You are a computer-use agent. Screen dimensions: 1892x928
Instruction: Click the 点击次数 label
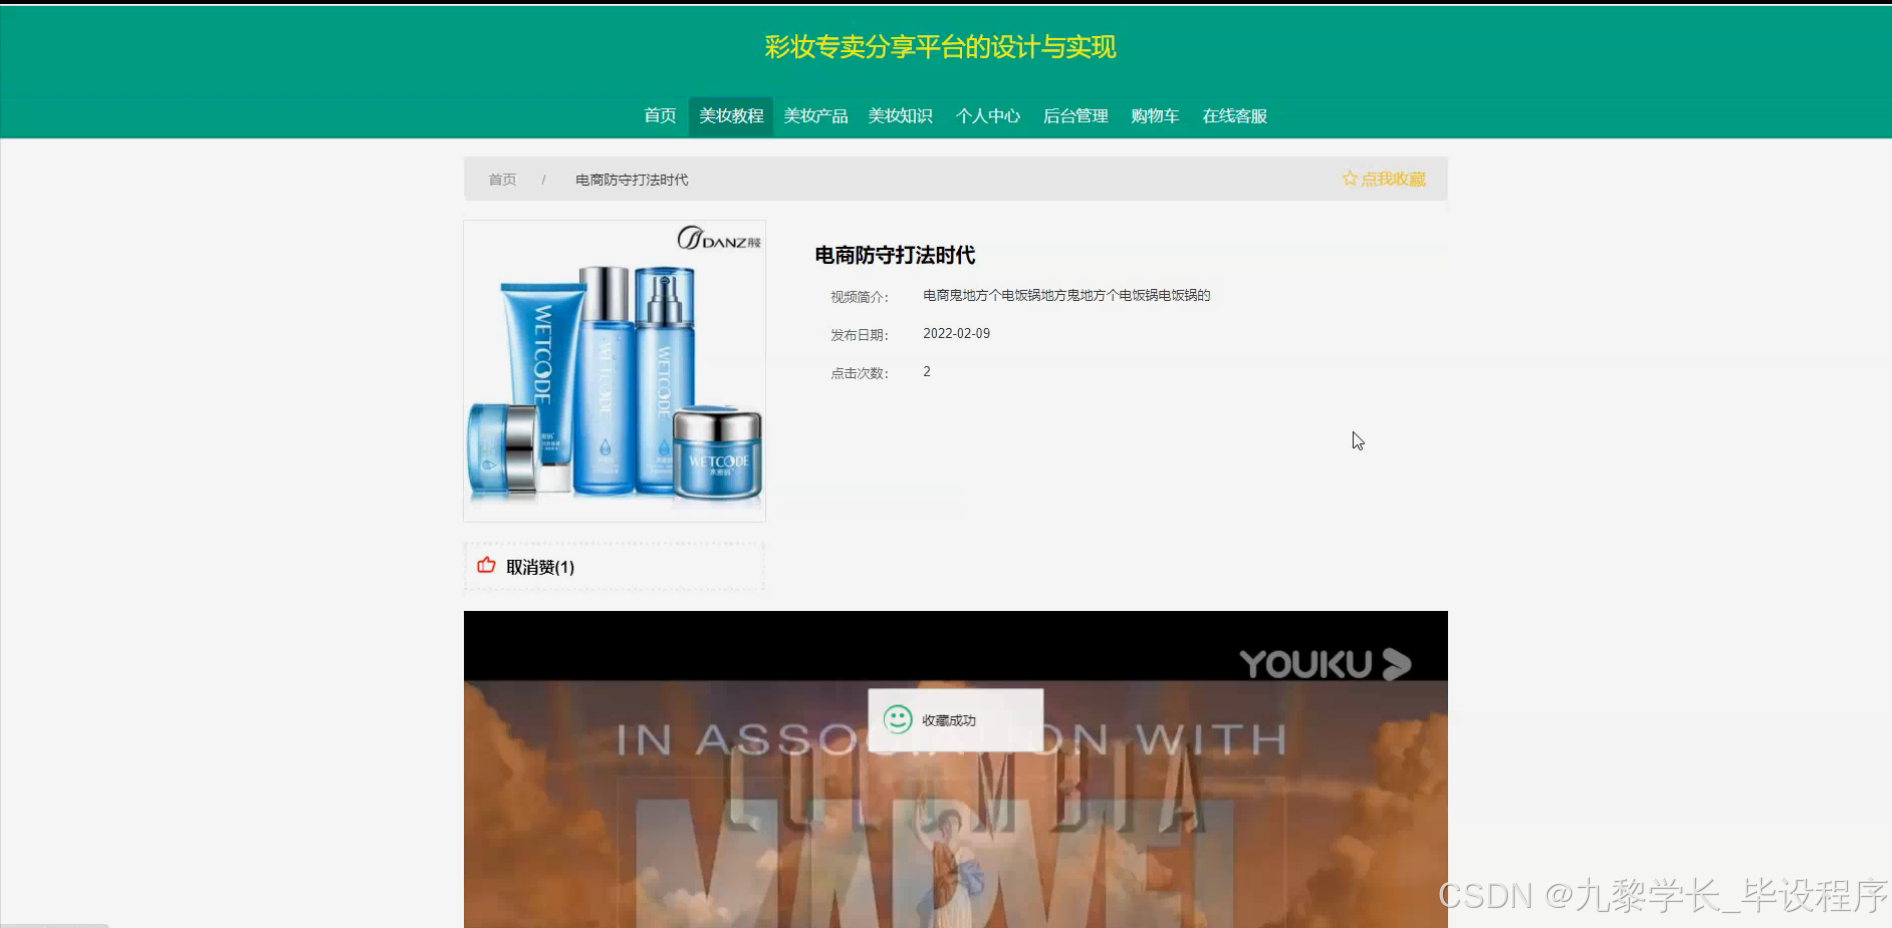[x=859, y=373]
